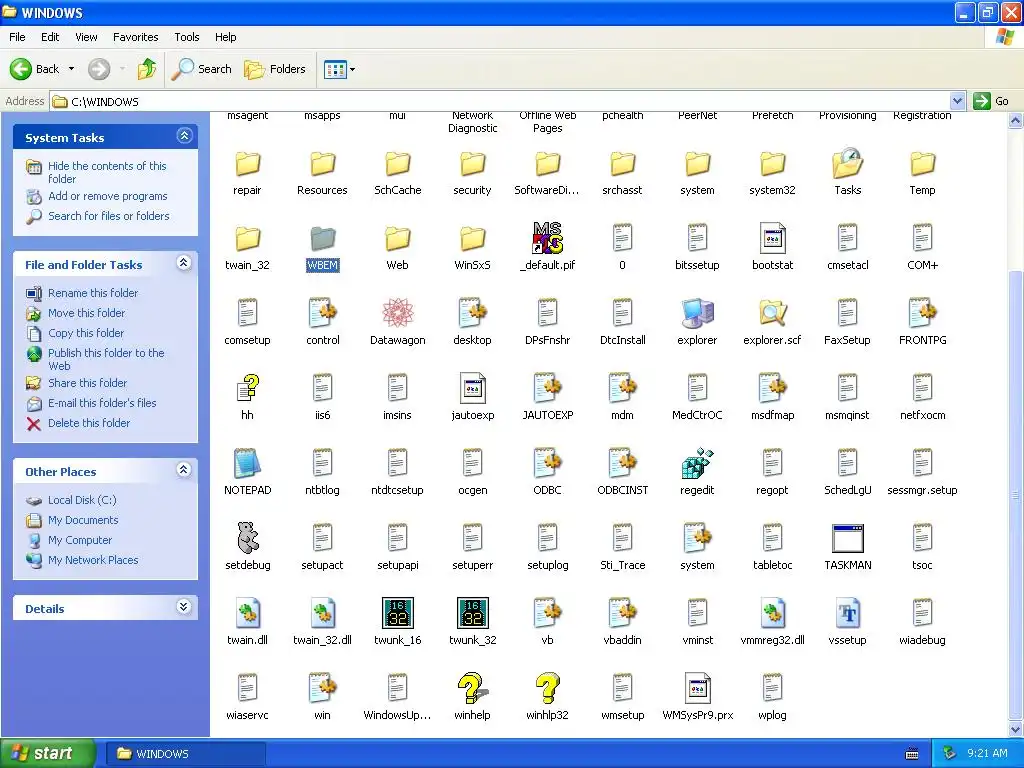Screen dimensions: 1024x768
Task: Select the TASKMAN window icon
Action: tap(847, 538)
